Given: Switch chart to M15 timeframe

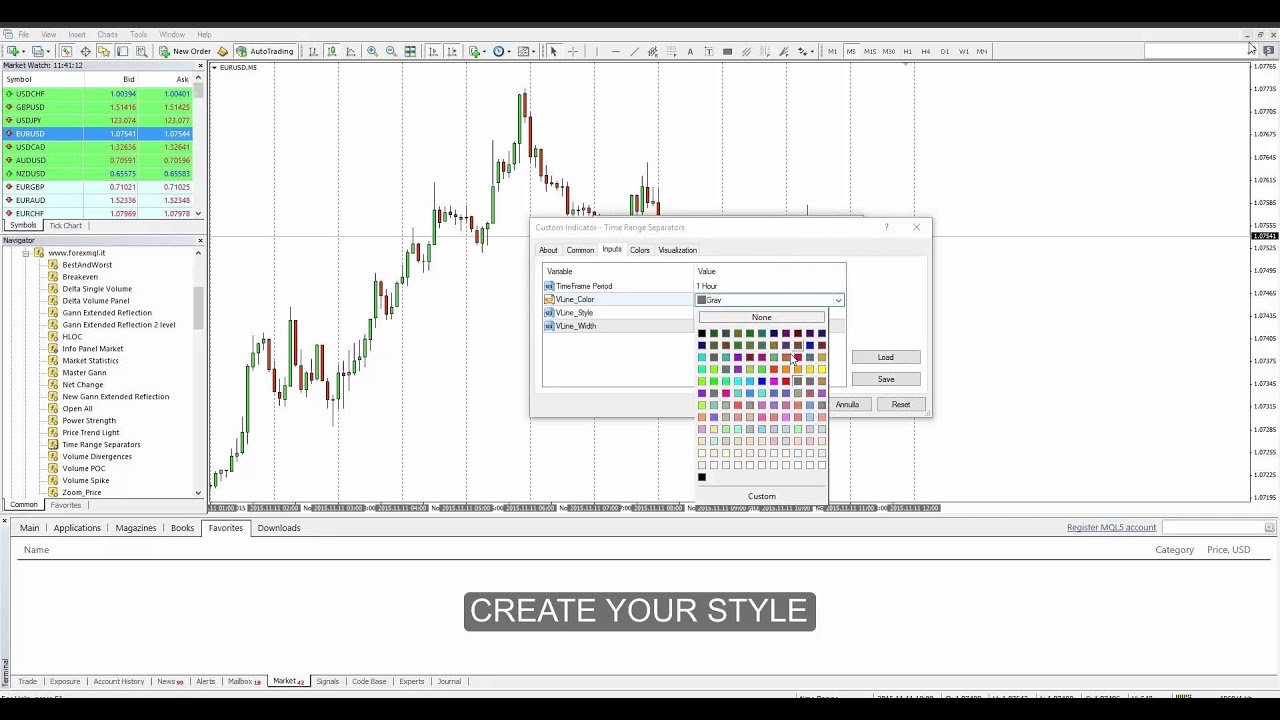Looking at the screenshot, I should click(x=870, y=51).
